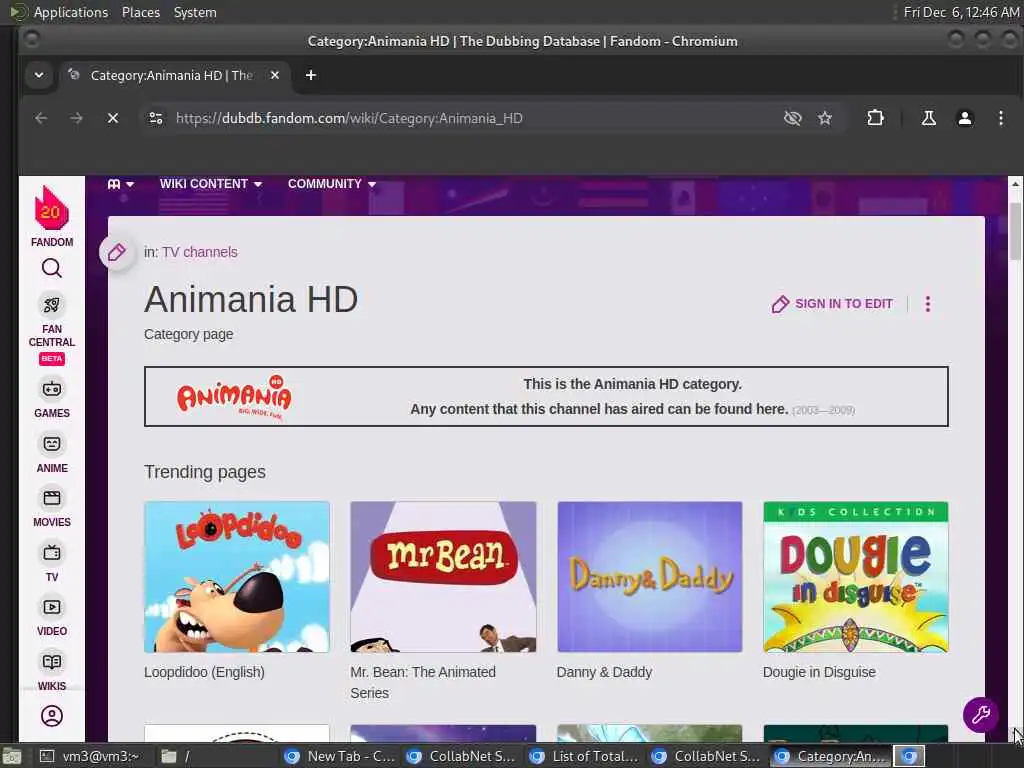1024x768 pixels.
Task: Click the Loopdidoo thumbnail image
Action: tap(236, 577)
